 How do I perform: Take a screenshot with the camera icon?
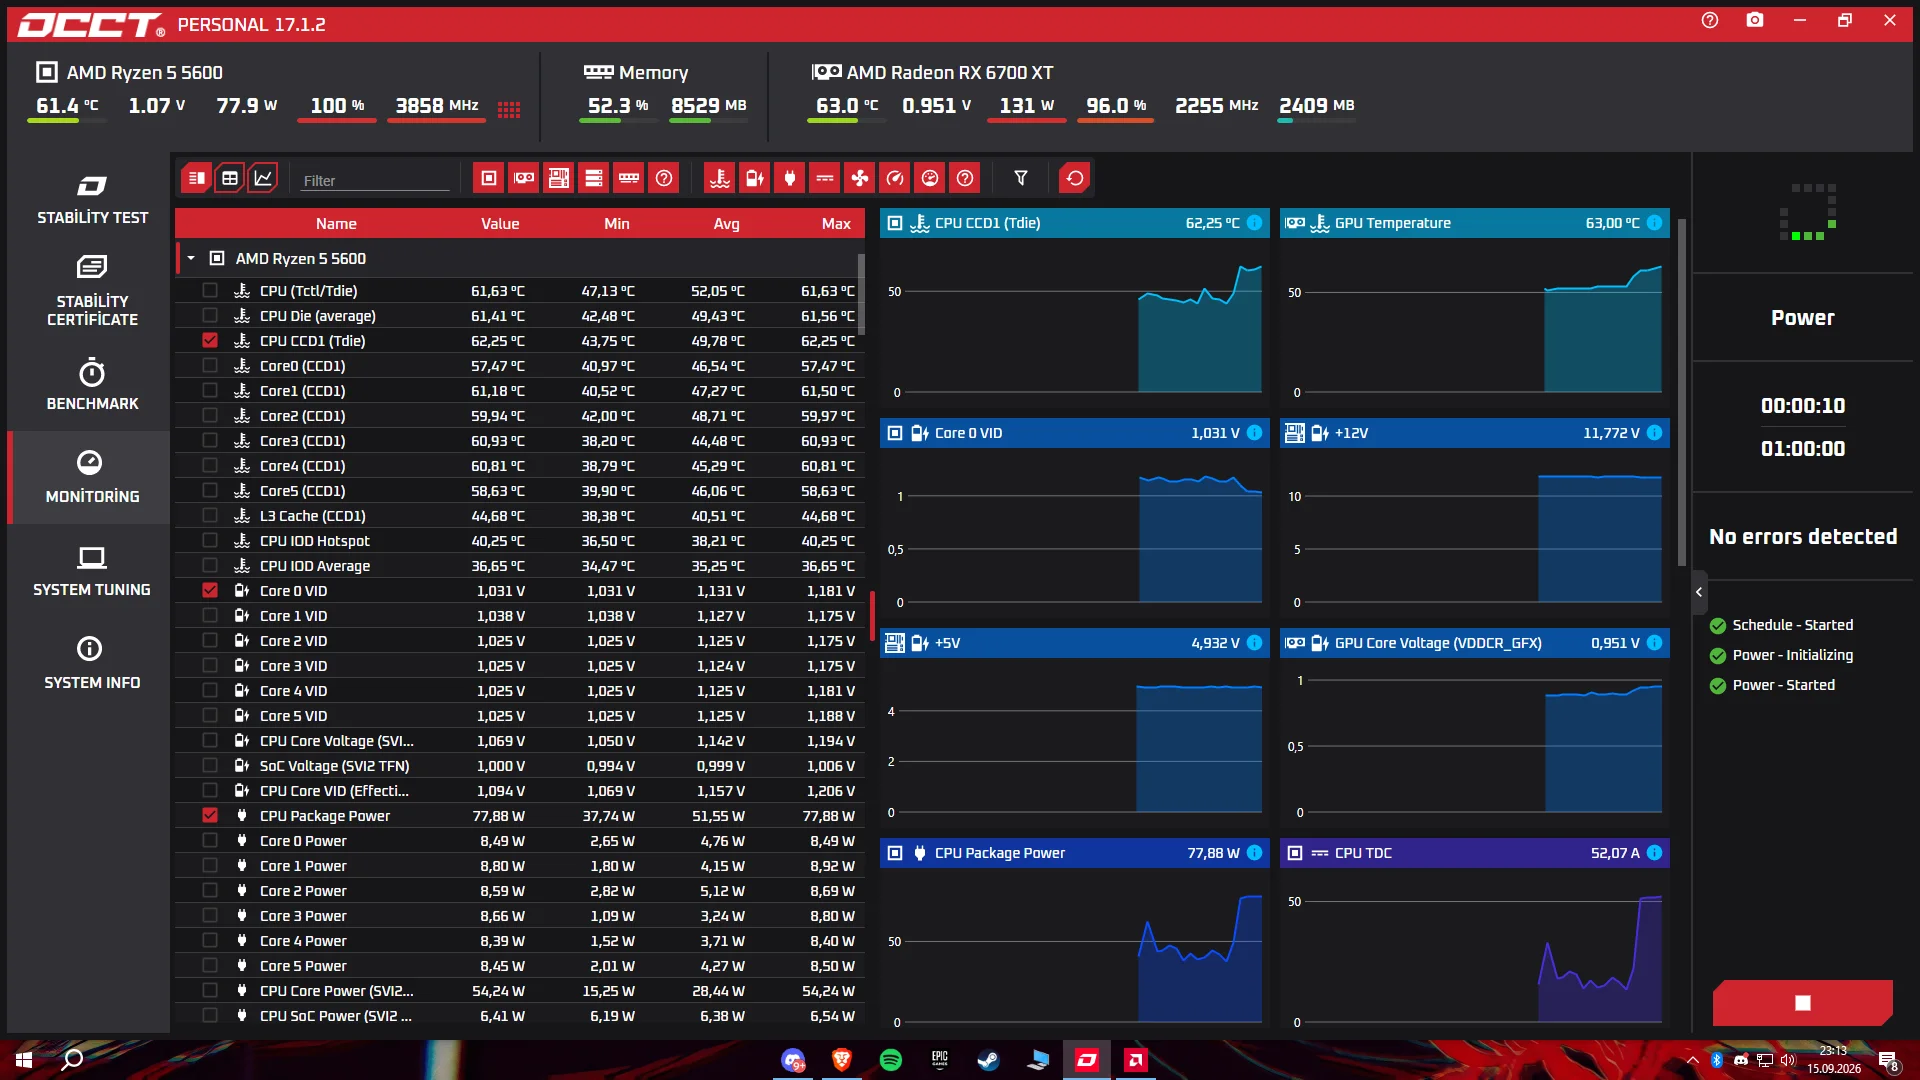click(x=1755, y=20)
